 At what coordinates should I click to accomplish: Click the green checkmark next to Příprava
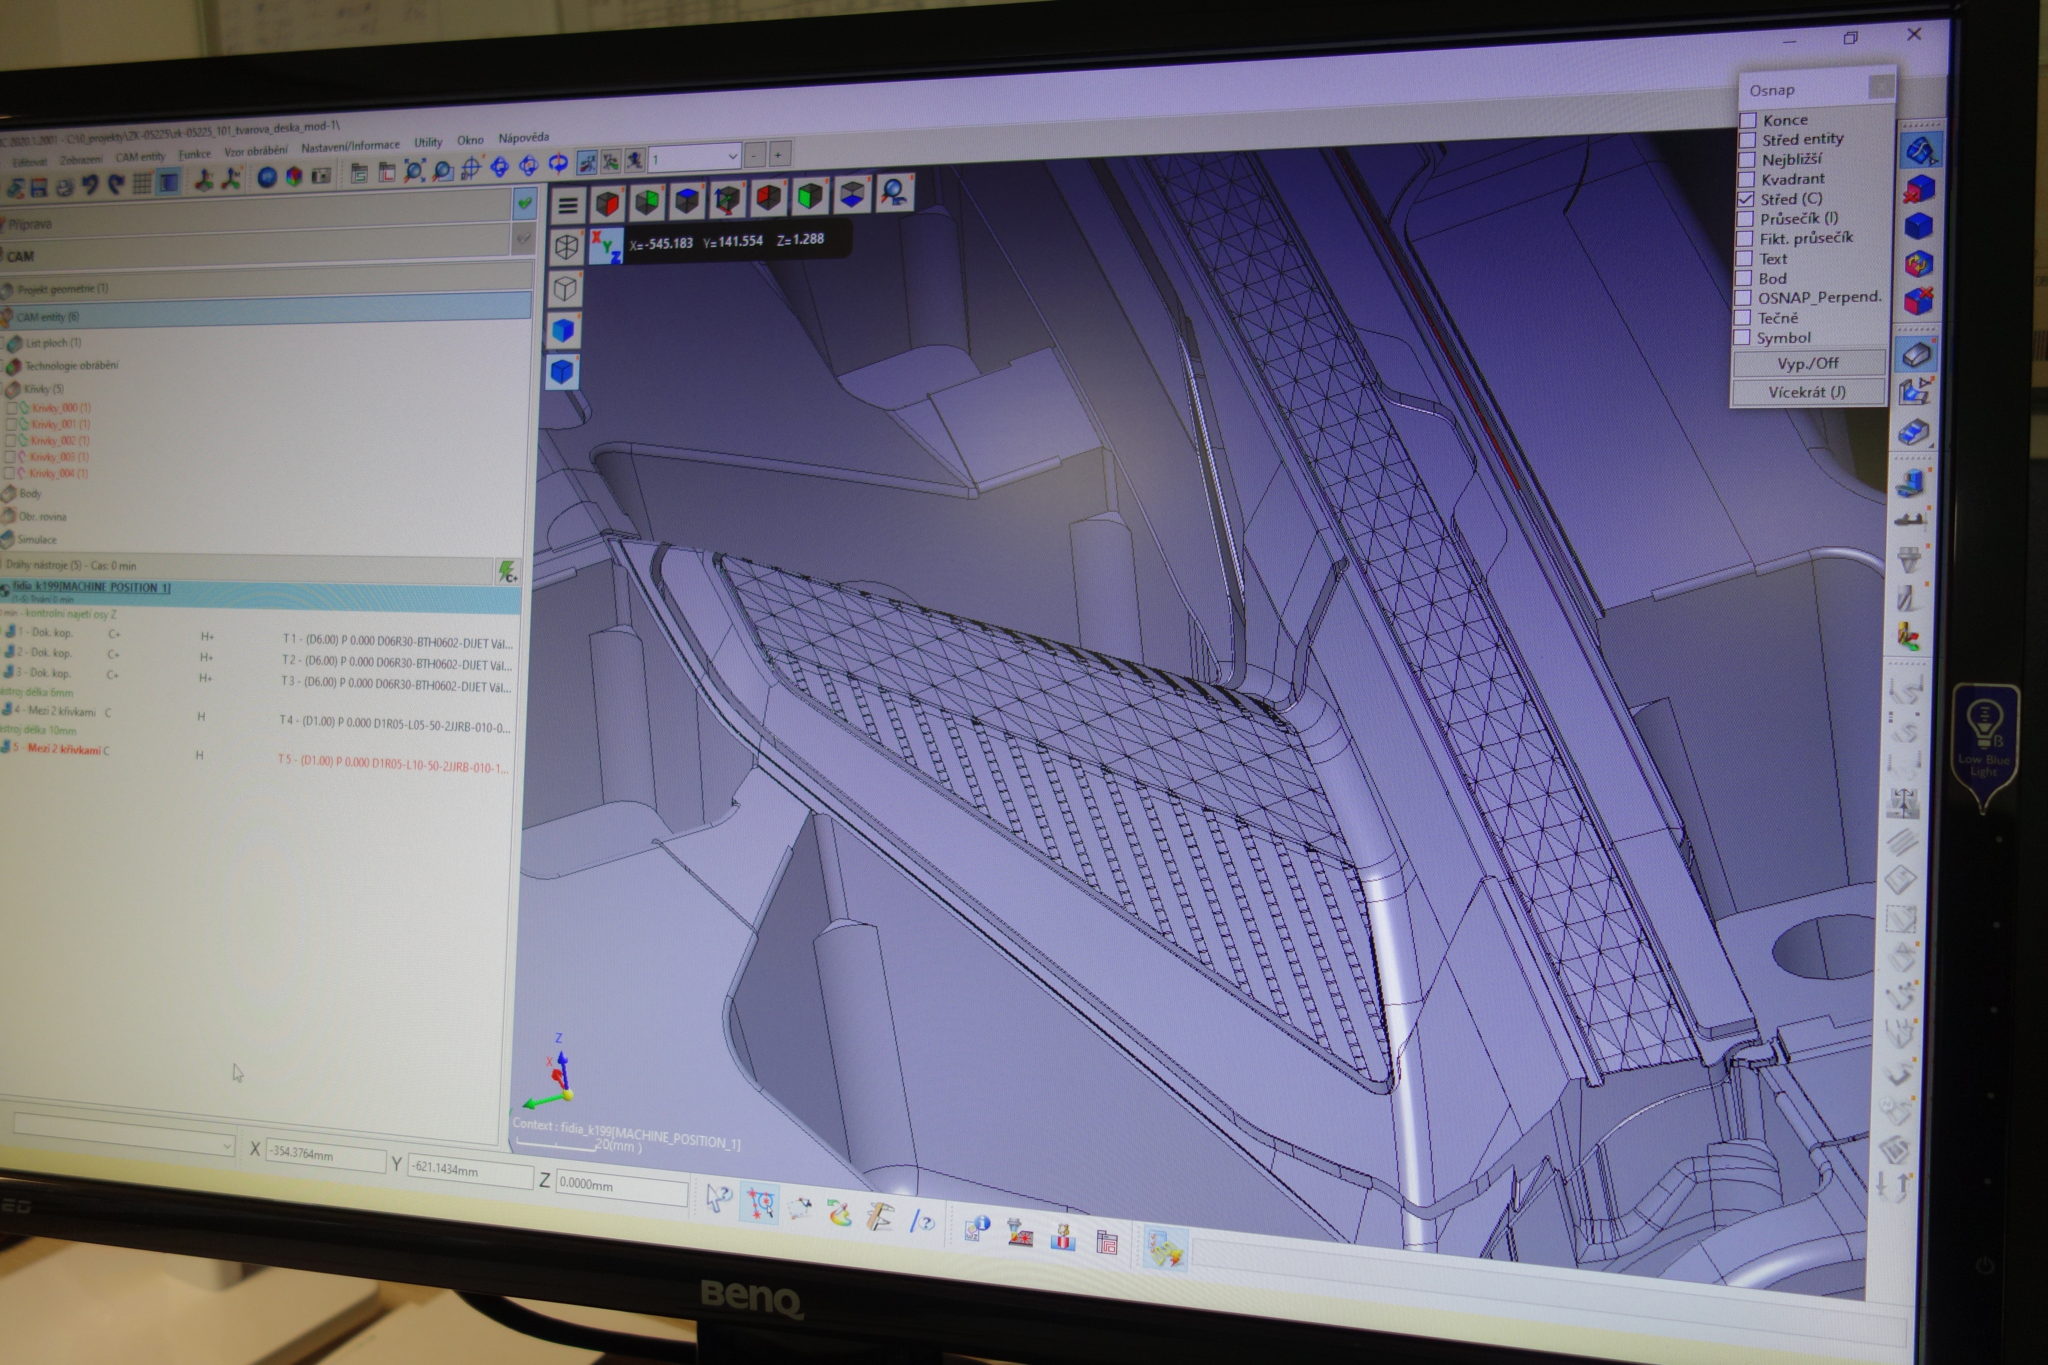coord(525,203)
